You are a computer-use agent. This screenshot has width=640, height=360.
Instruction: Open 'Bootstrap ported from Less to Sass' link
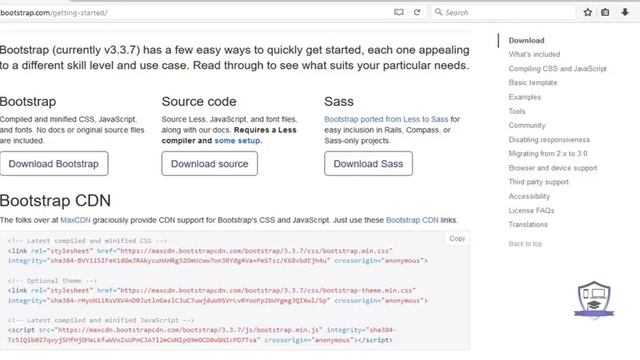[x=386, y=119]
